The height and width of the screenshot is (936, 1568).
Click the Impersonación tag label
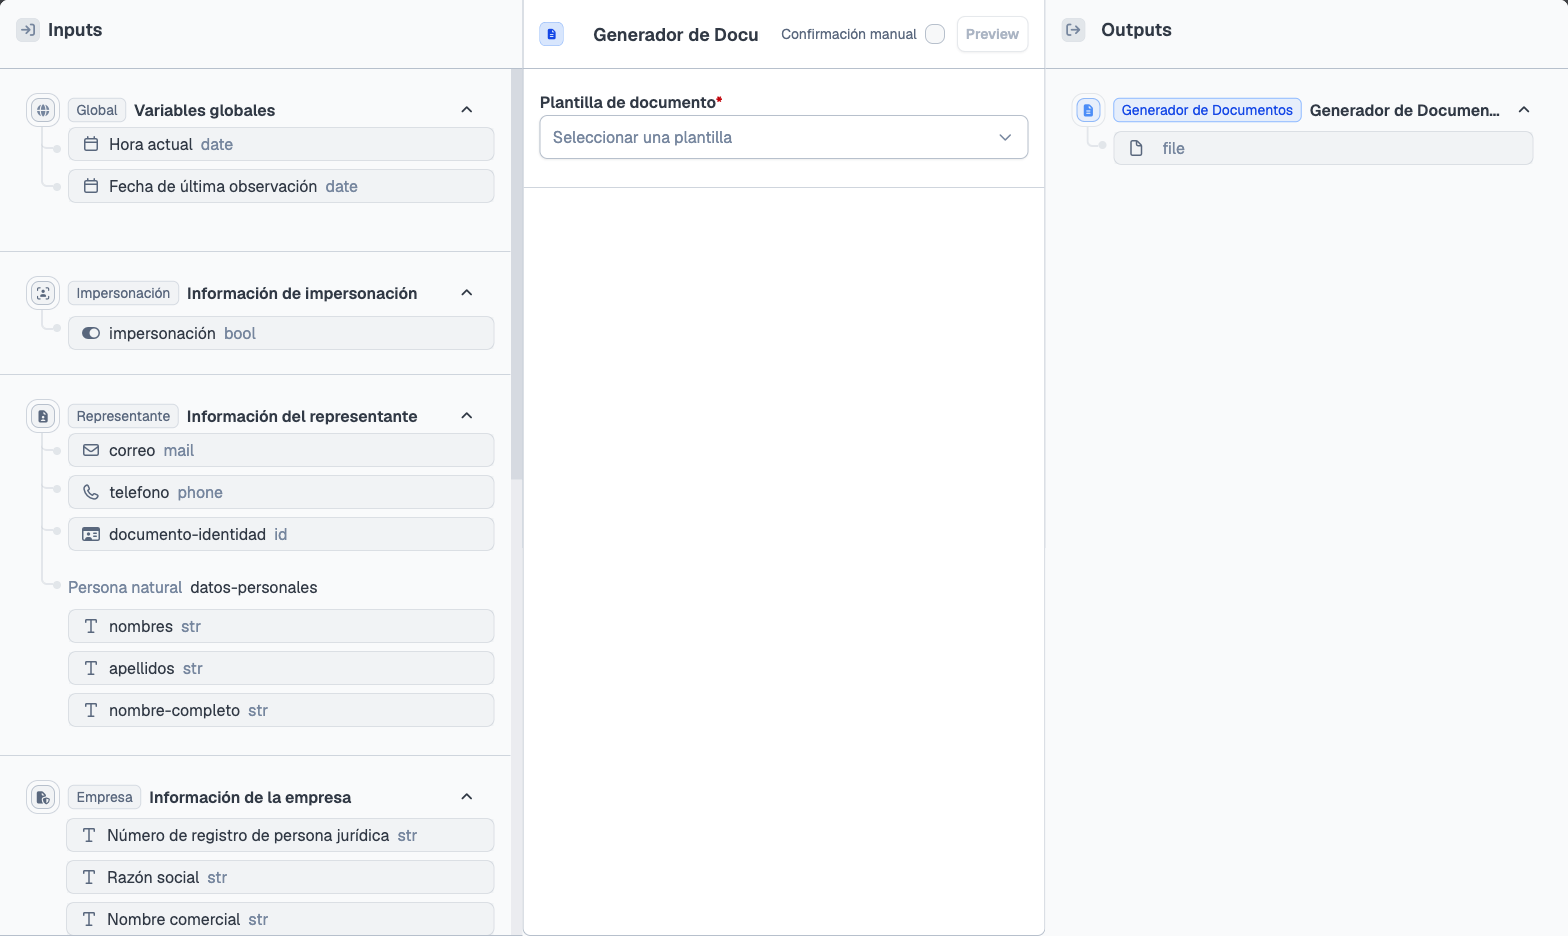[123, 293]
